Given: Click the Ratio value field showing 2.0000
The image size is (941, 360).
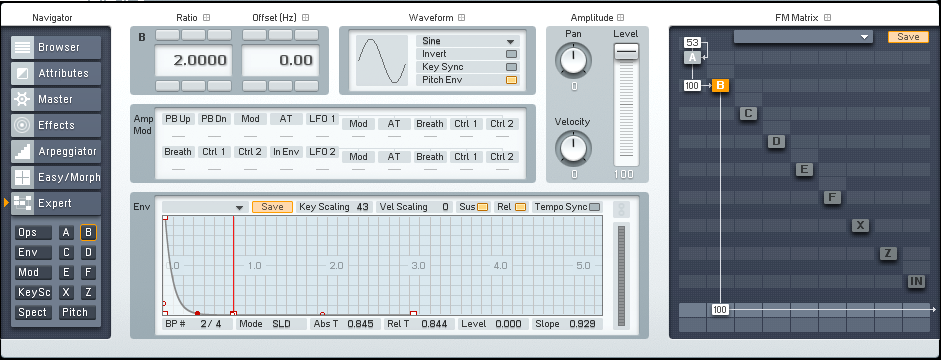Looking at the screenshot, I should [194, 60].
